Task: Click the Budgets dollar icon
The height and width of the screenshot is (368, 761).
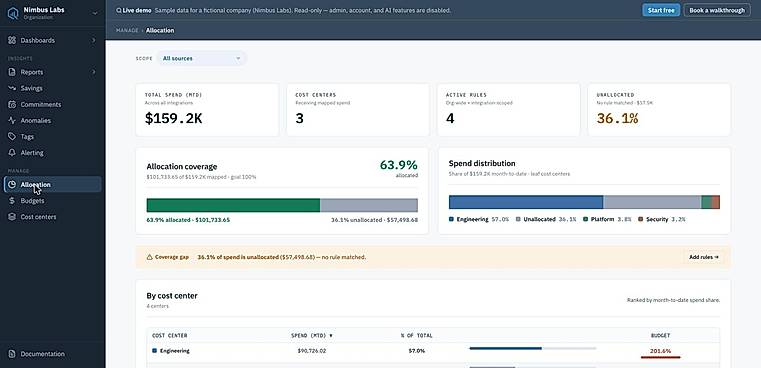Action: pos(12,201)
